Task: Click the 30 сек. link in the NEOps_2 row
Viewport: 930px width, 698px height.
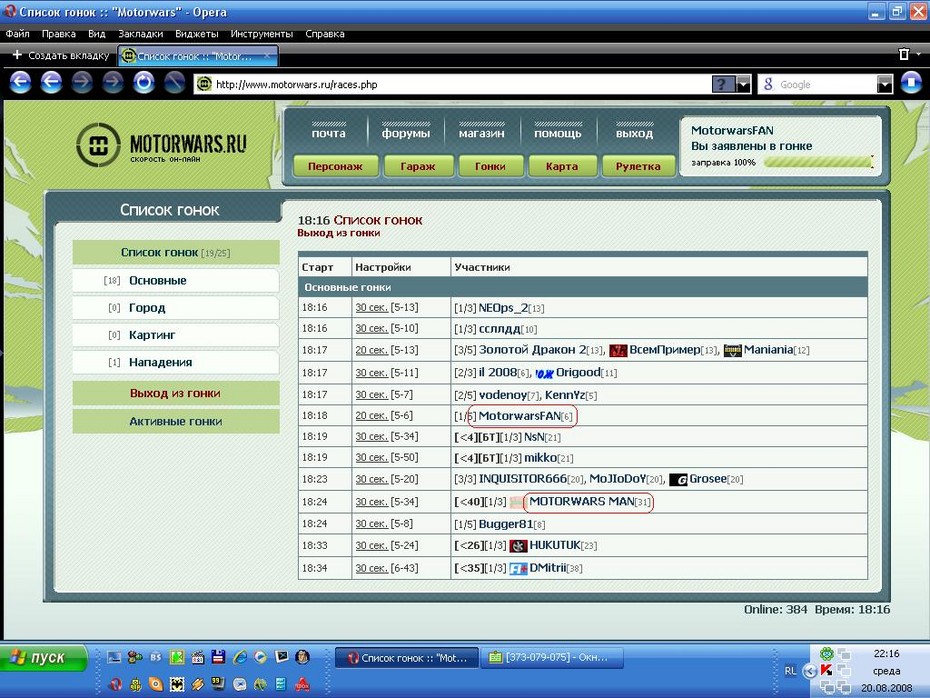Action: (x=371, y=308)
